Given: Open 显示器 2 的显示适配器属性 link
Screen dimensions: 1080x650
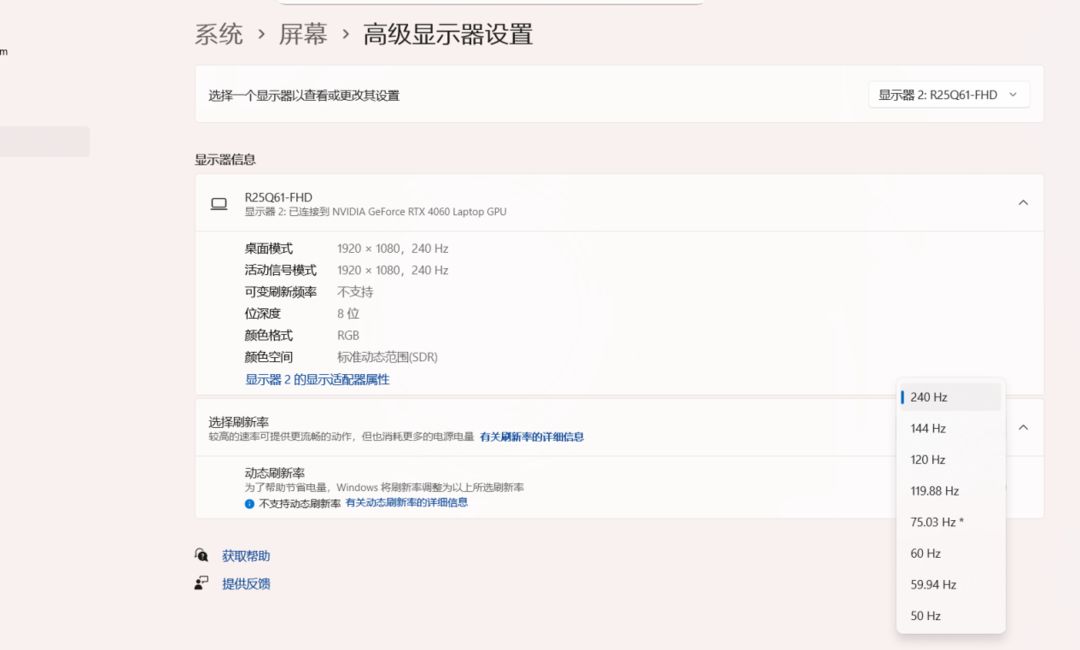Looking at the screenshot, I should [x=317, y=380].
